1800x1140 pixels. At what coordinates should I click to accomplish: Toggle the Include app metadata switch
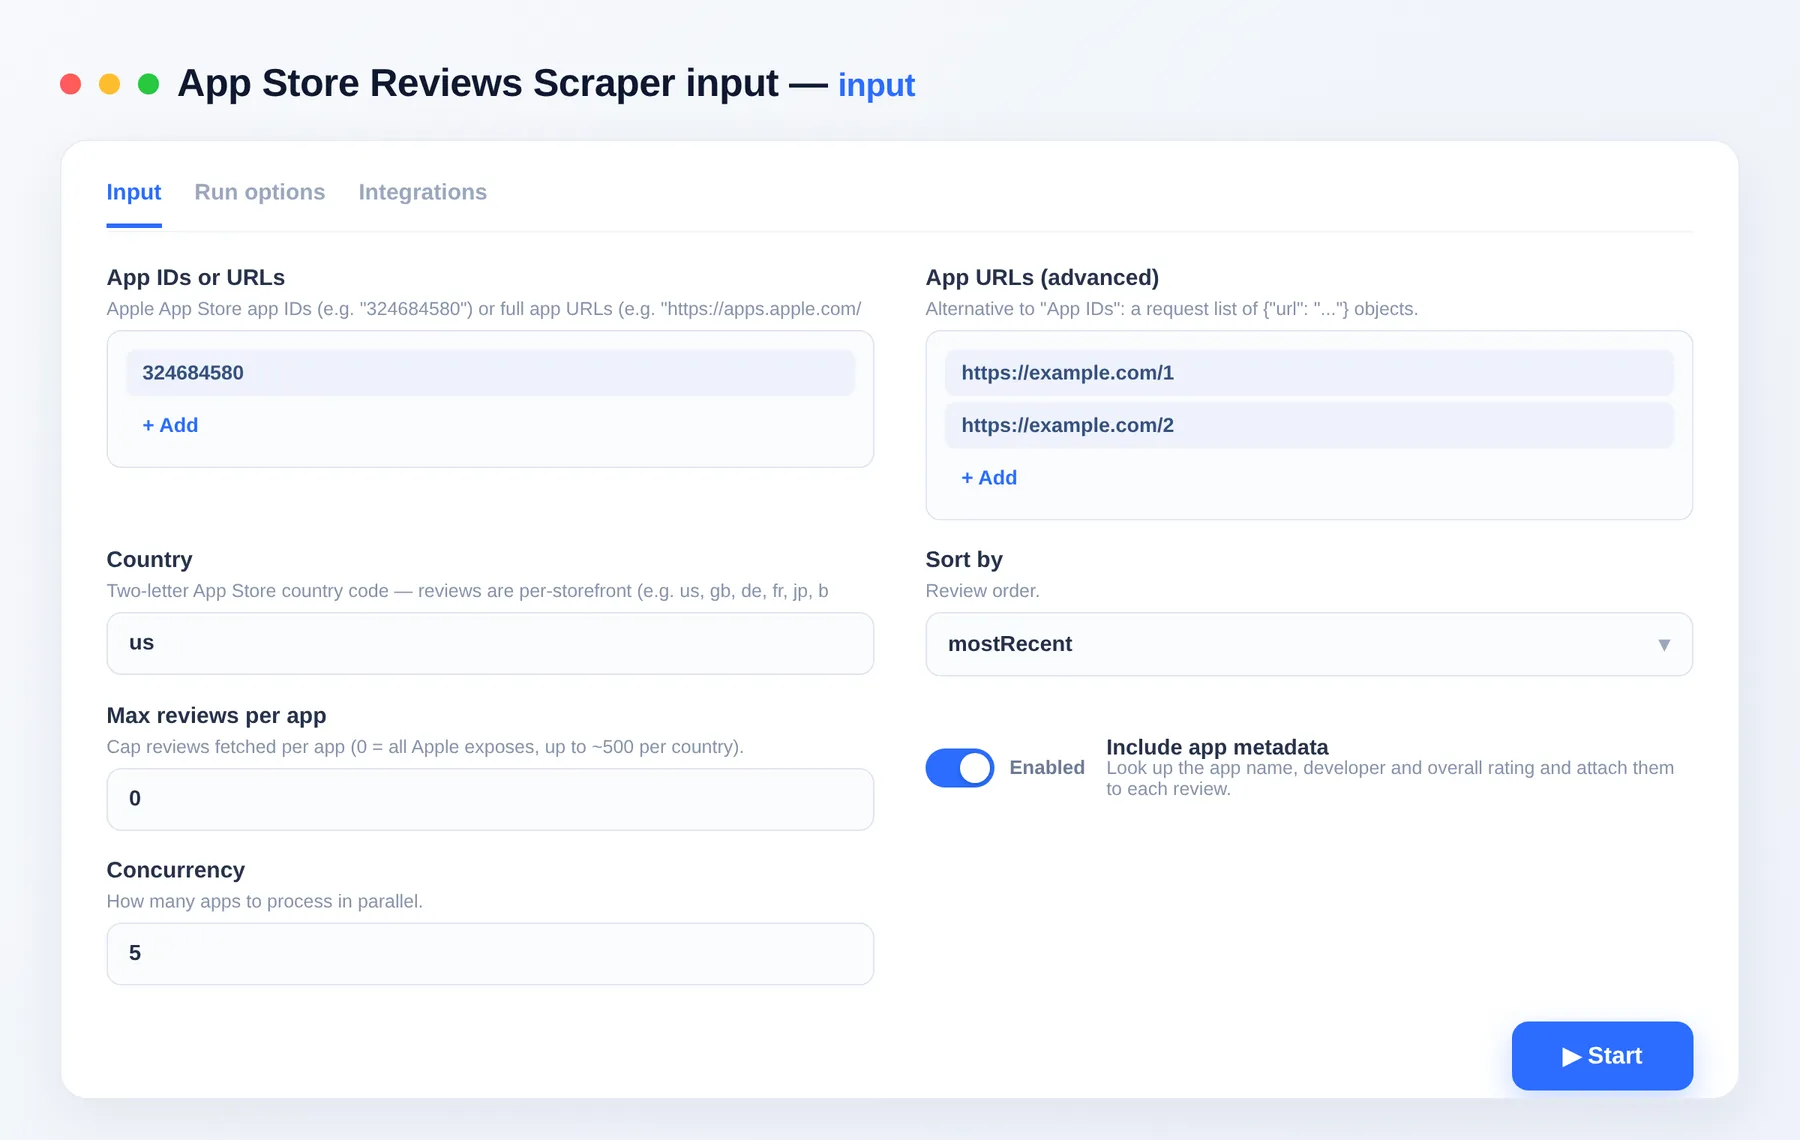(x=960, y=768)
